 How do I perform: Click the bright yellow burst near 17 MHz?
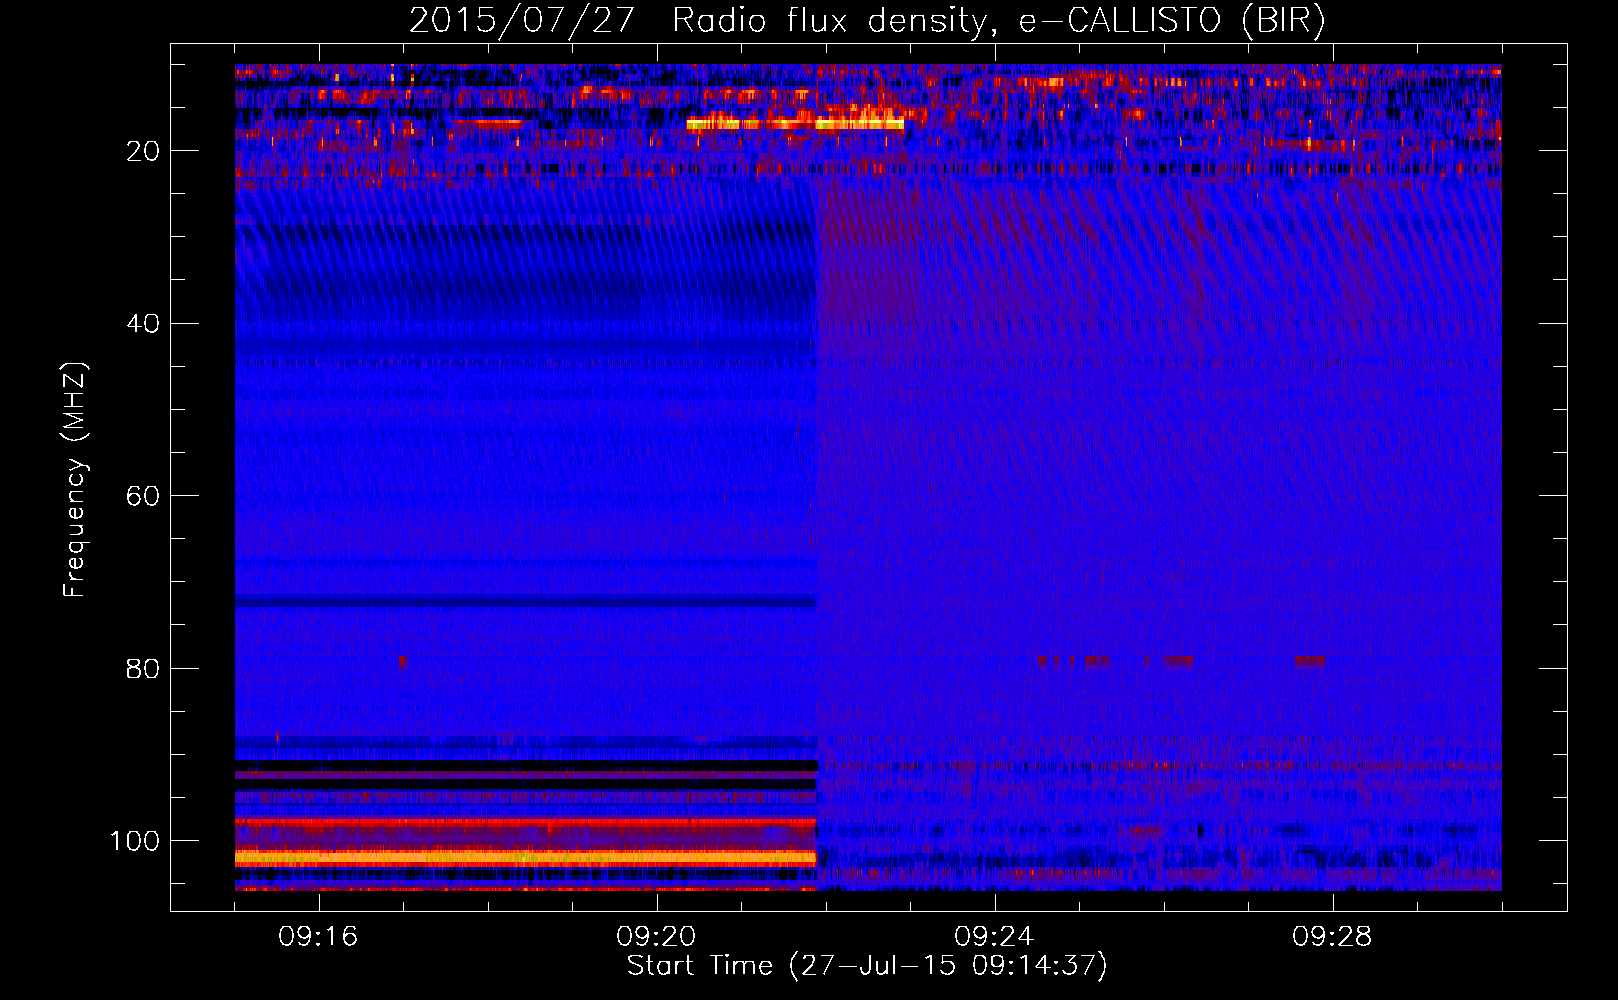pyautogui.click(x=795, y=124)
